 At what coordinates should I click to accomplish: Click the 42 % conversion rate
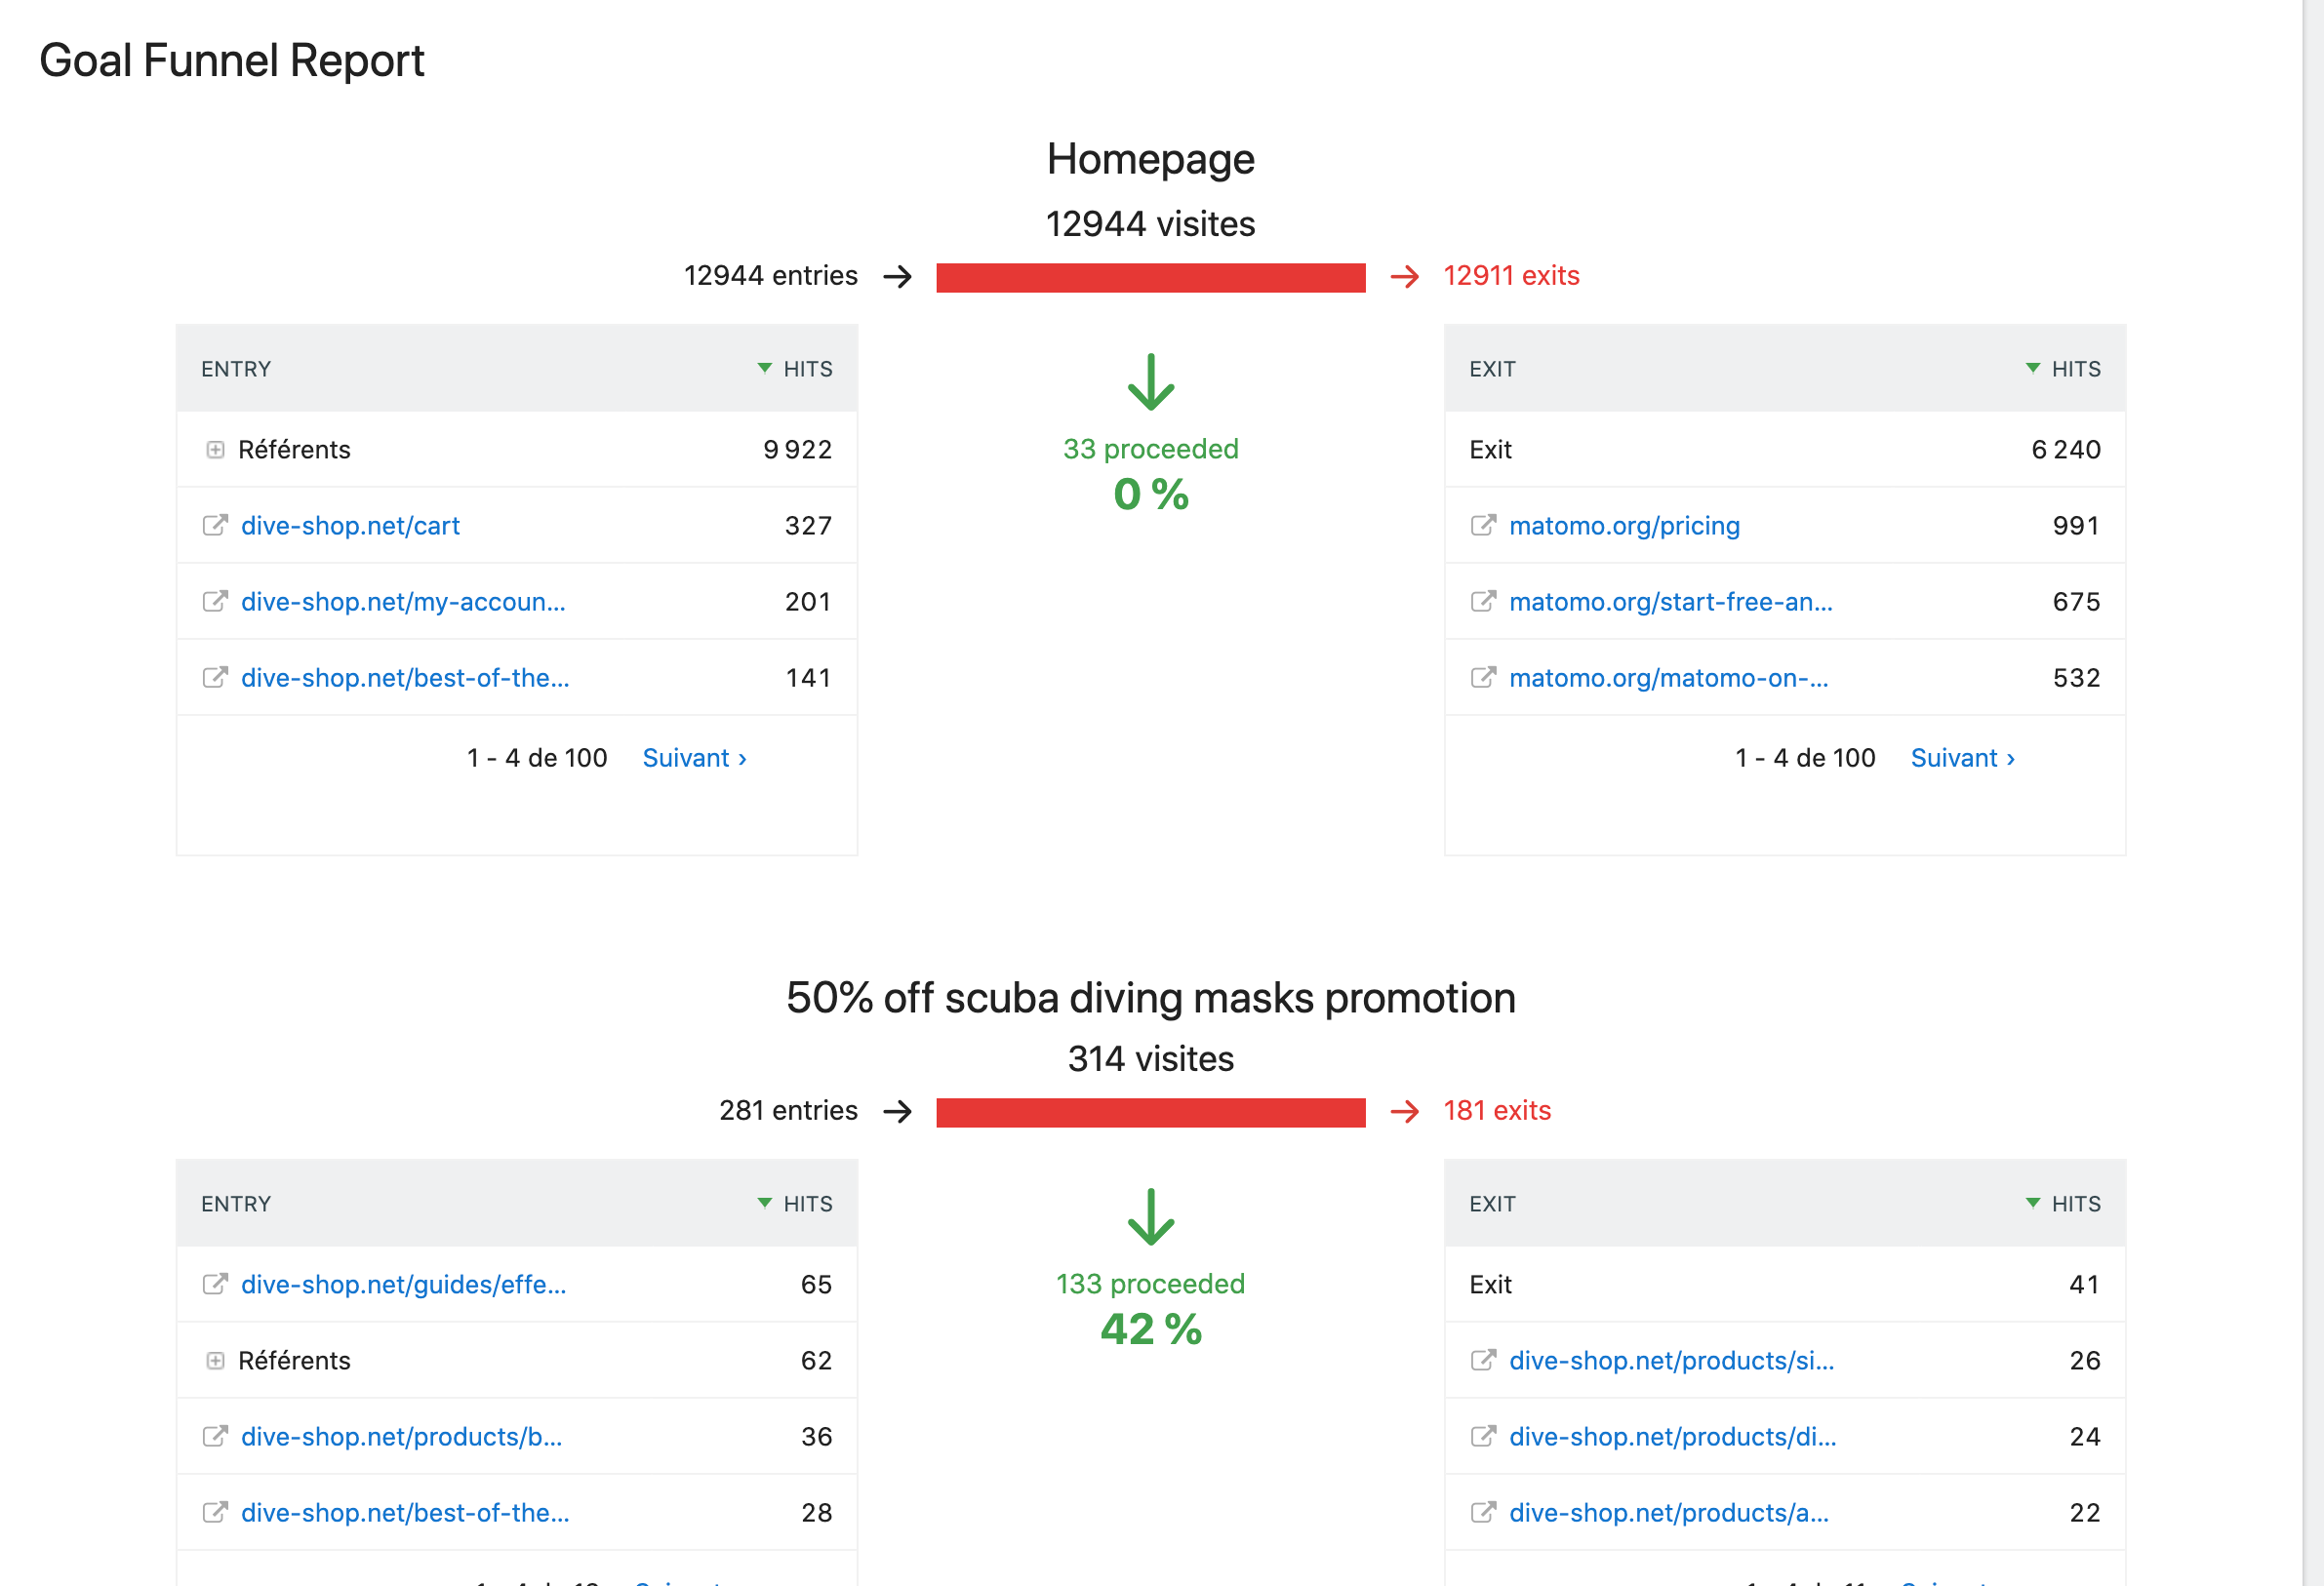[x=1151, y=1330]
